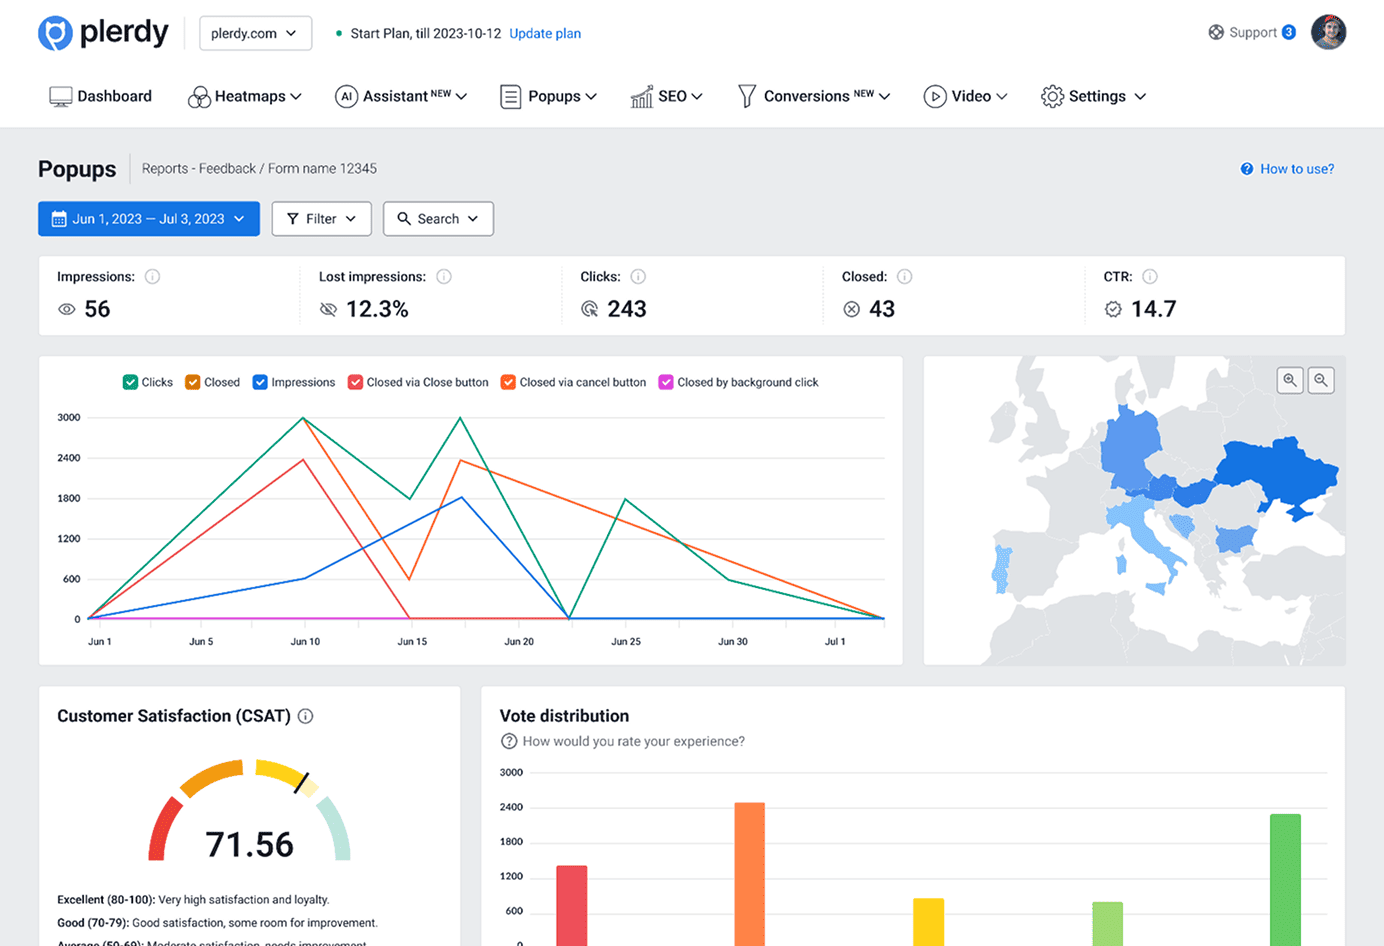Go to the Dashboard menu item
Viewport: 1384px width, 946px height.
click(101, 96)
